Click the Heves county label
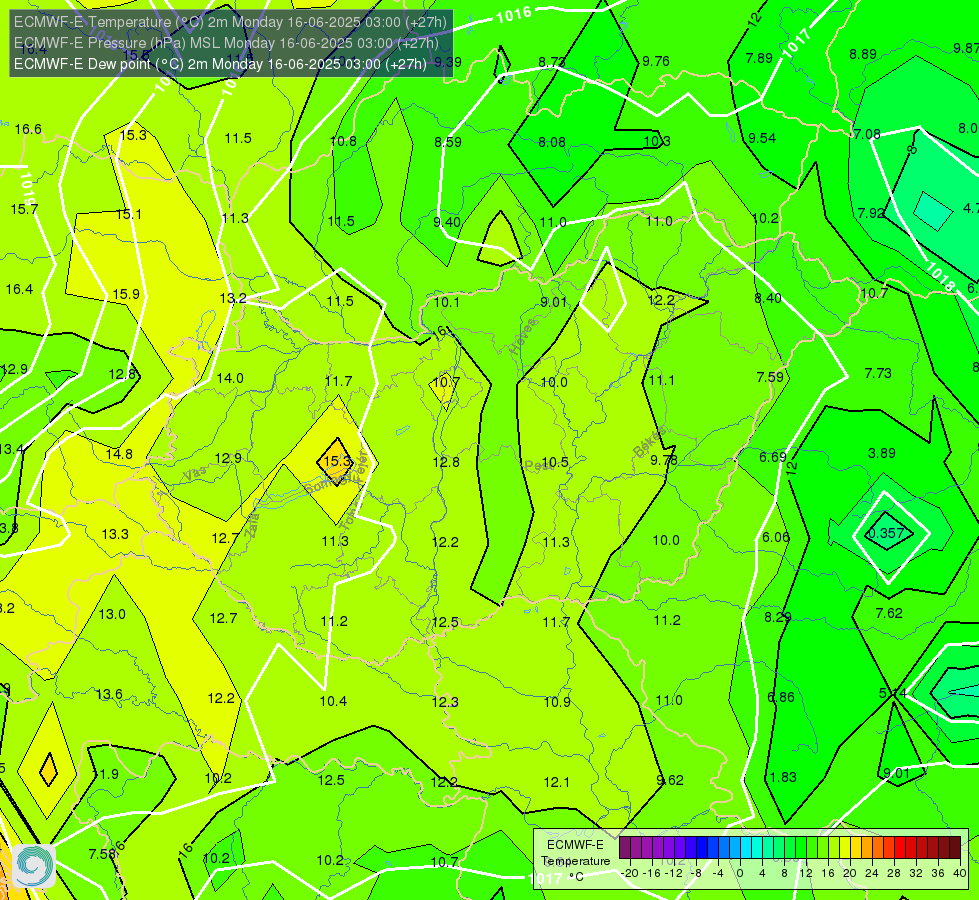Viewport: 979px width, 900px height. click(523, 336)
